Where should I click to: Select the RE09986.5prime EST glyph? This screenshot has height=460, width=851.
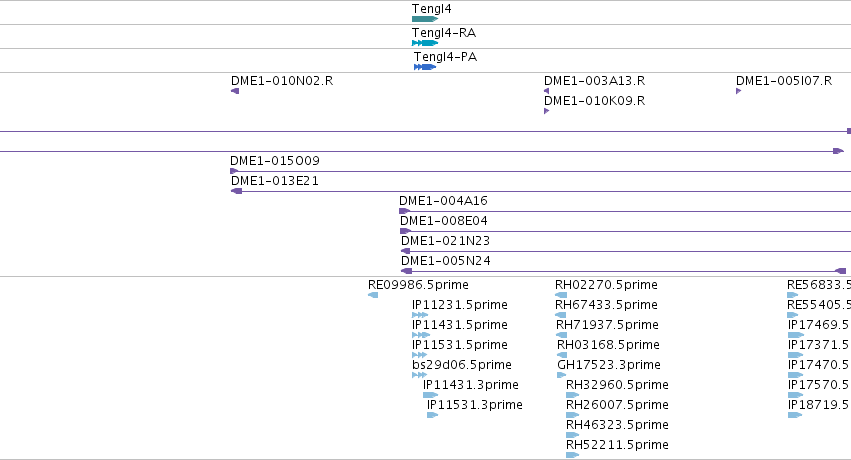(x=373, y=295)
